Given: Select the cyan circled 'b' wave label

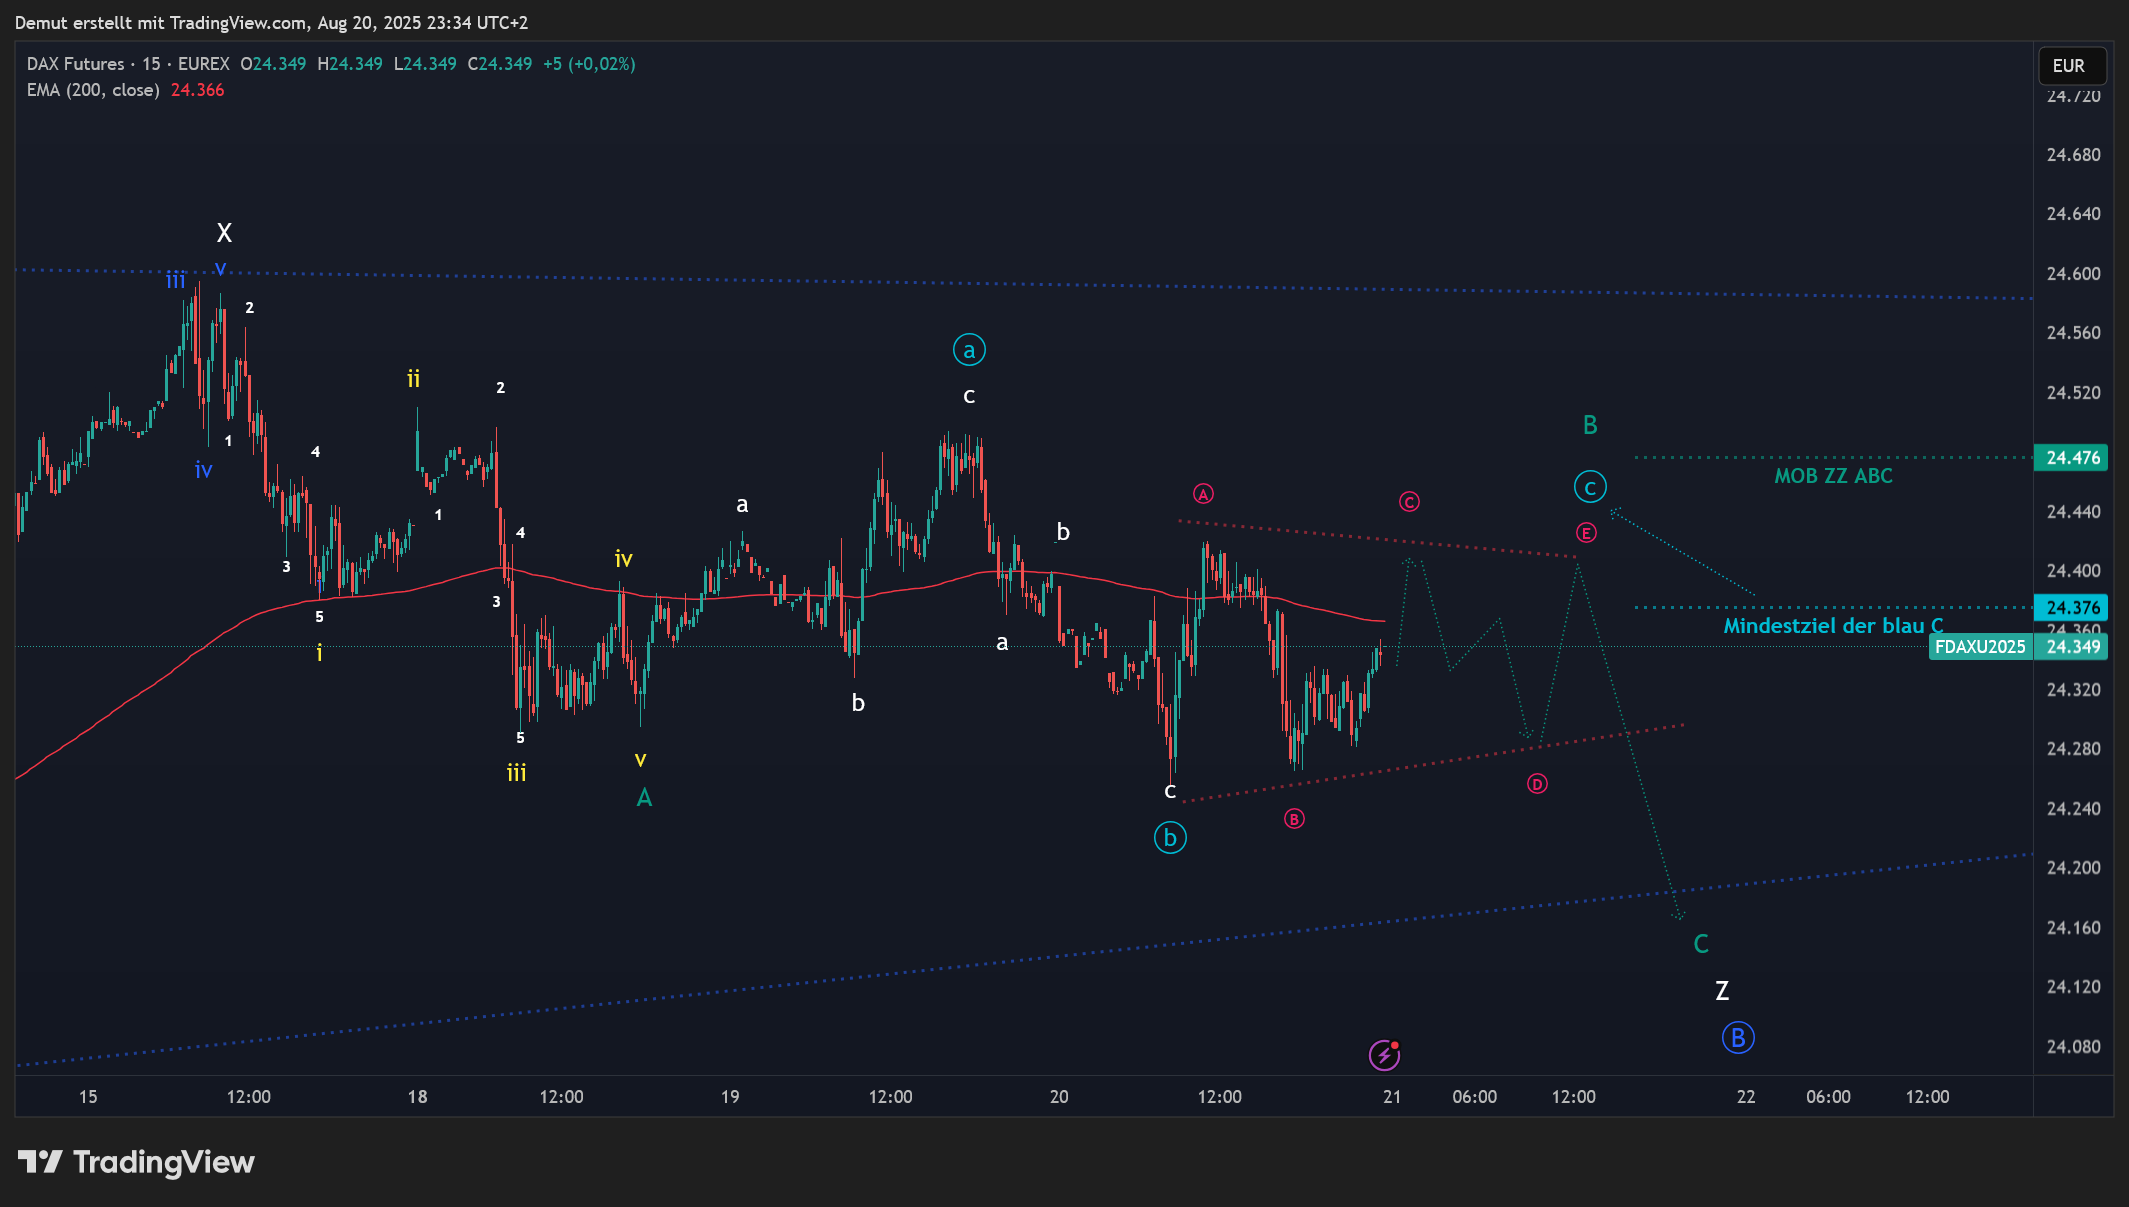Looking at the screenshot, I should pos(1170,838).
